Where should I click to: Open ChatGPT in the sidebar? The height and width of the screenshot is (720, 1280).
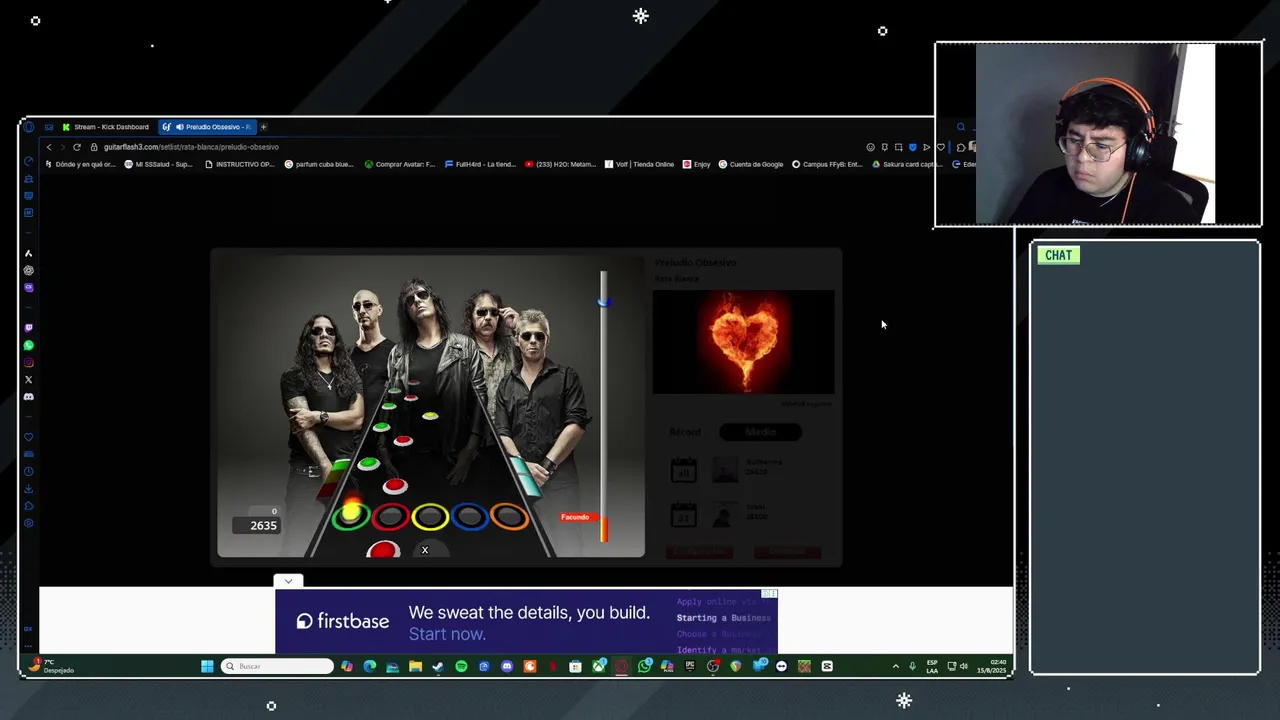click(x=28, y=270)
